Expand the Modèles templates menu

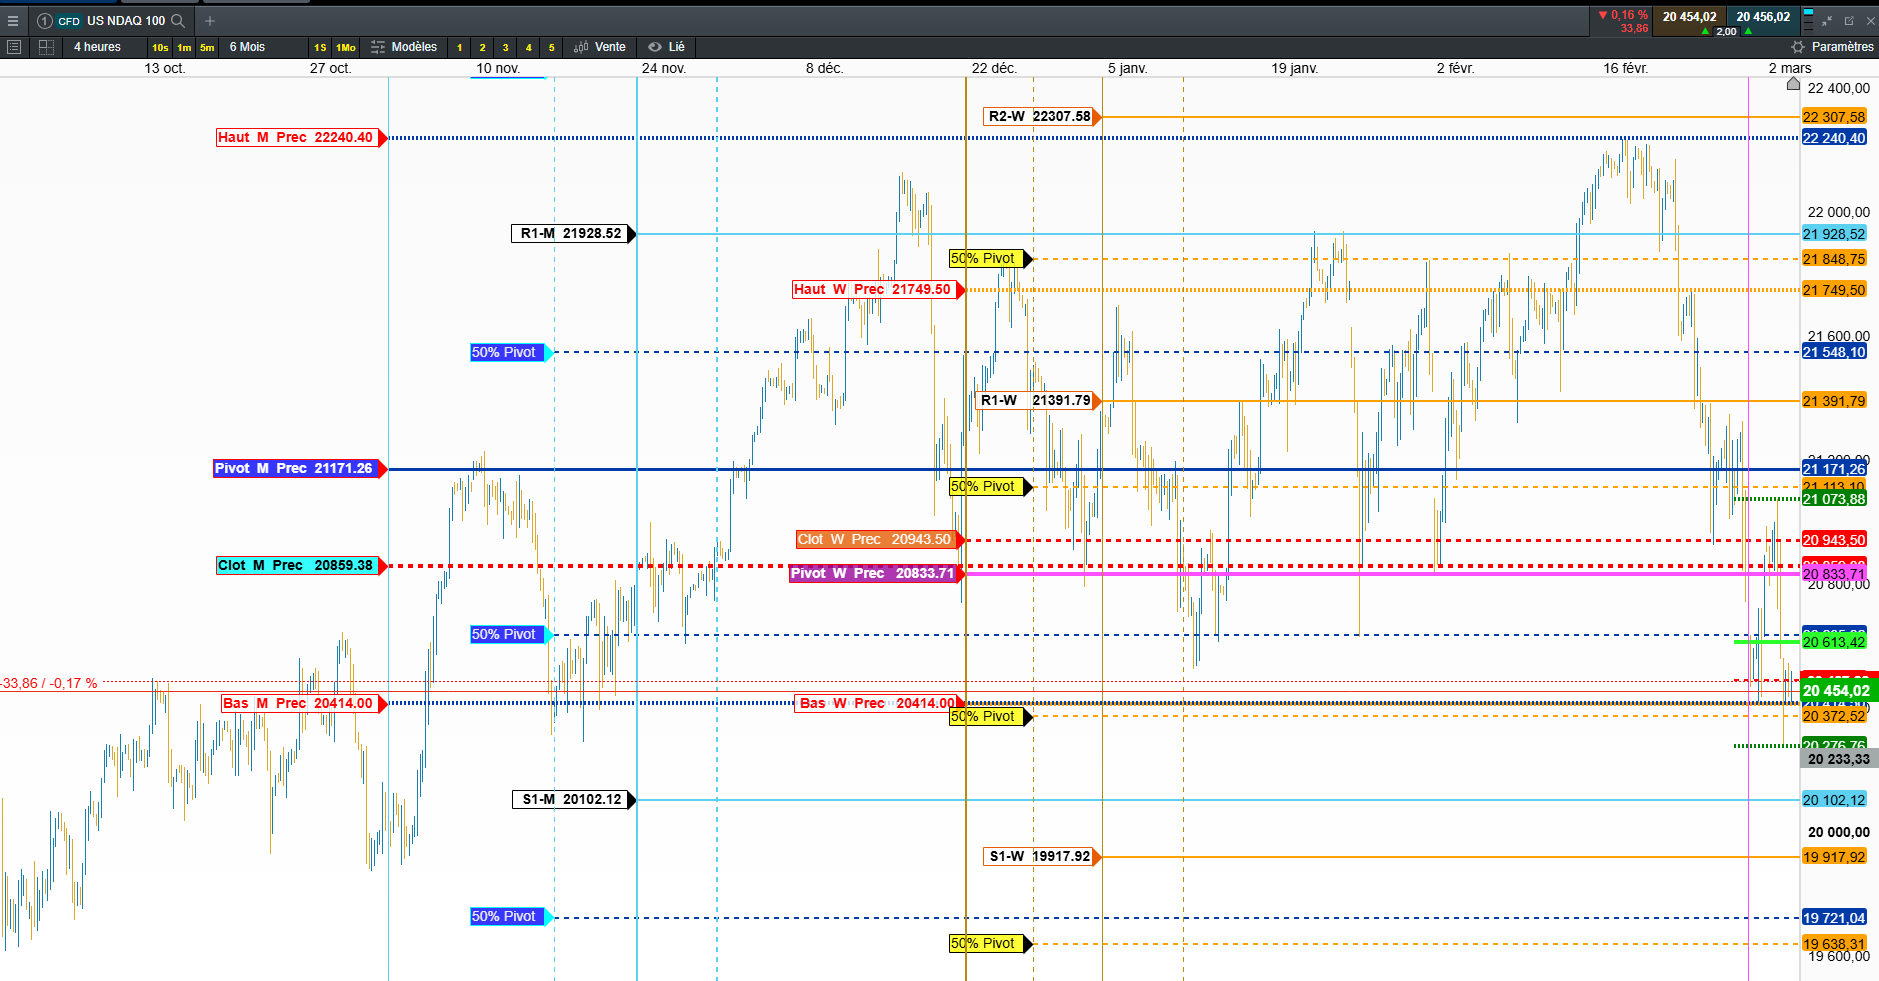[404, 47]
